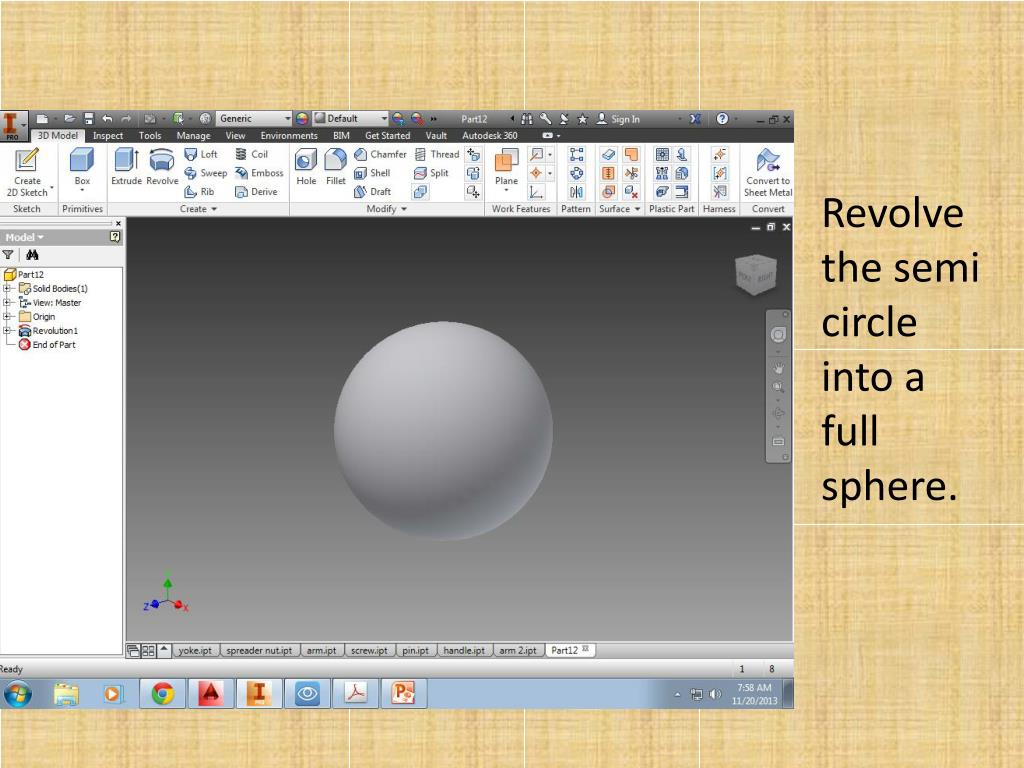The image size is (1024, 768).
Task: Pick the Shell tool
Action: [372, 173]
